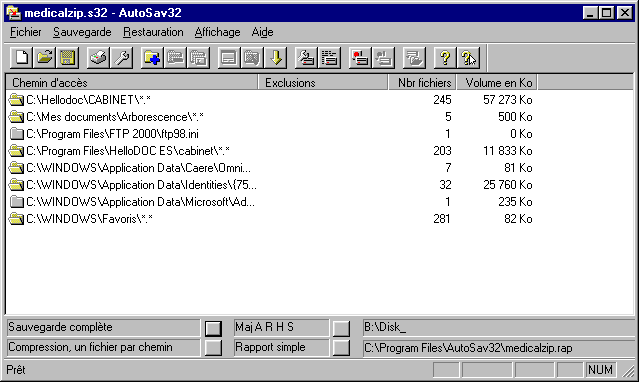This screenshot has height=382, width=639.
Task: Open options with the wrench icon
Action: 121,57
